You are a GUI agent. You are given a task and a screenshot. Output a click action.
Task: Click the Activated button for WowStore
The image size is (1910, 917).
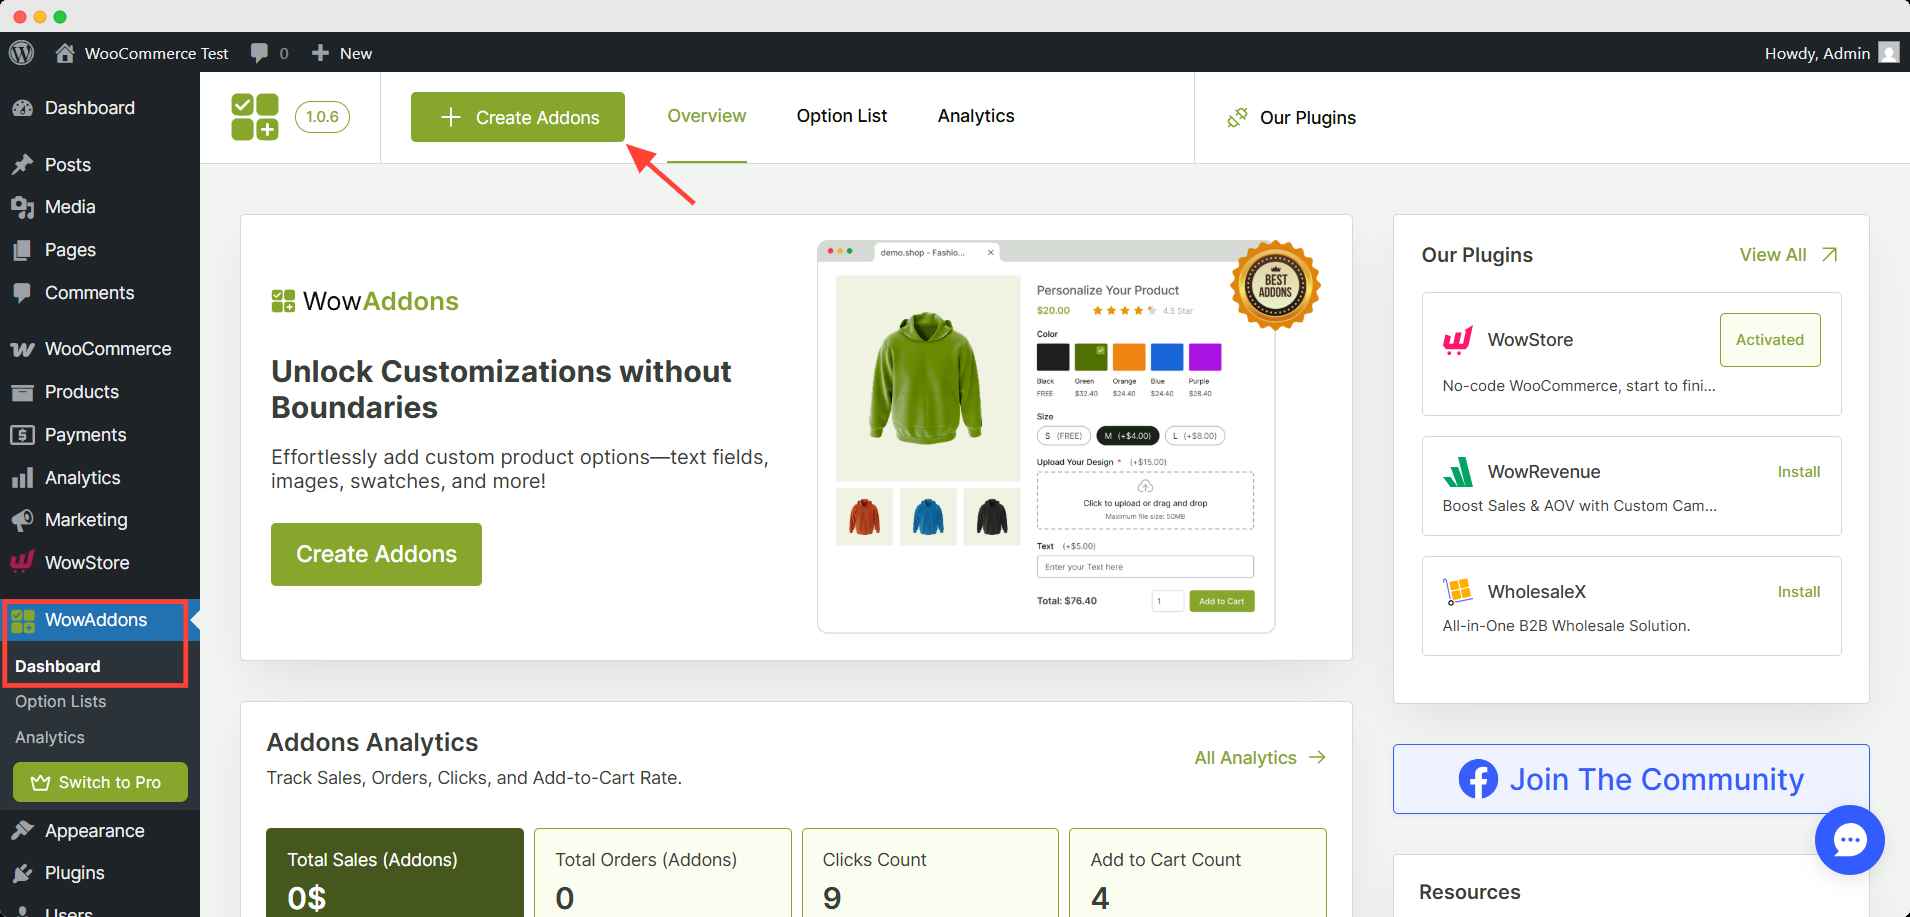point(1770,340)
